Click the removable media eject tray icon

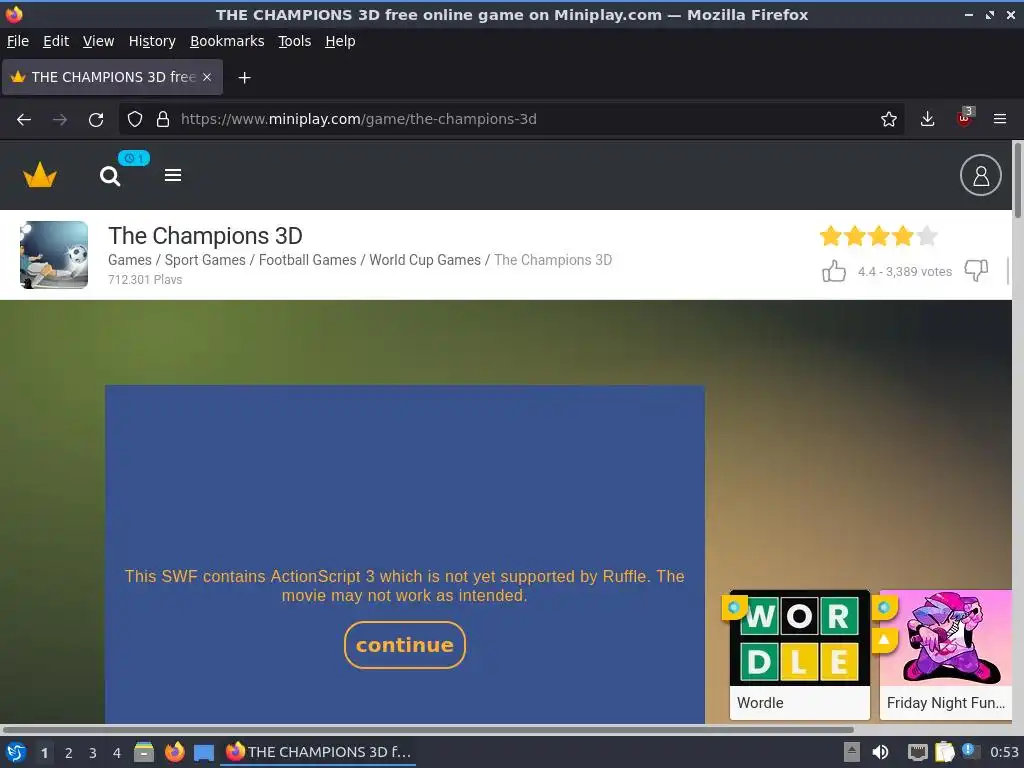pos(852,752)
